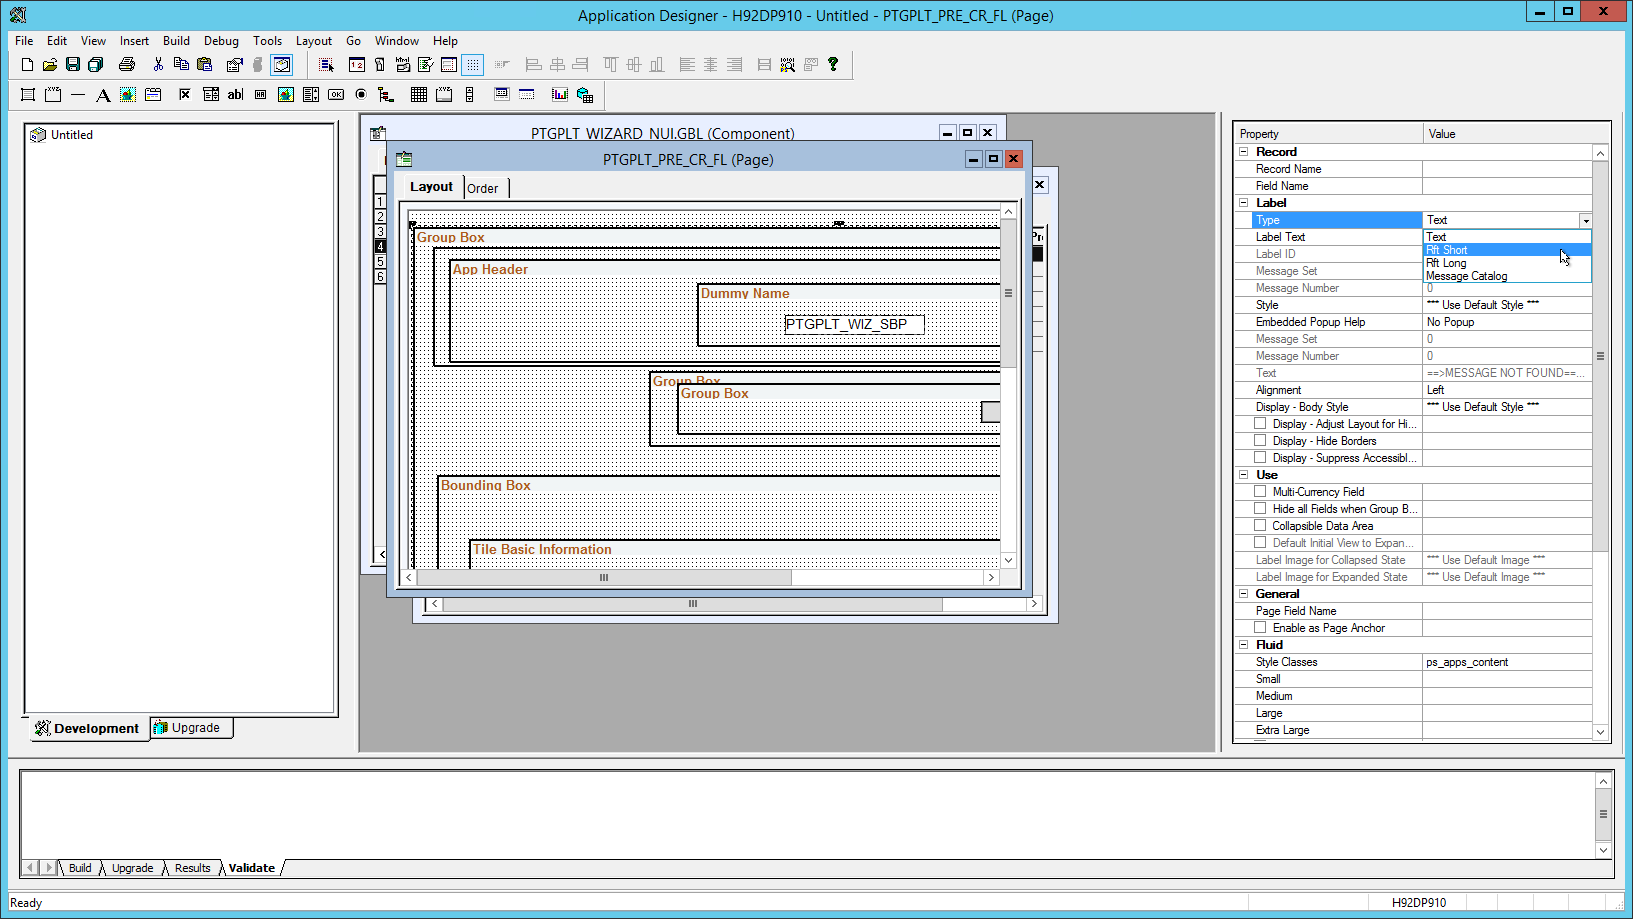Viewport: 1633px width, 919px height.
Task: Choose Rft Long in Type list
Action: point(1507,263)
